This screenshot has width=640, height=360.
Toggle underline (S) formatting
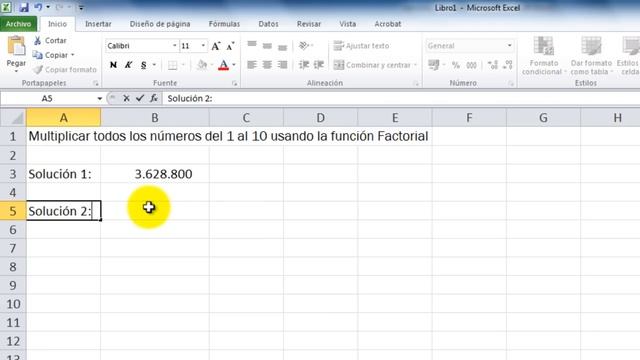[x=143, y=65]
